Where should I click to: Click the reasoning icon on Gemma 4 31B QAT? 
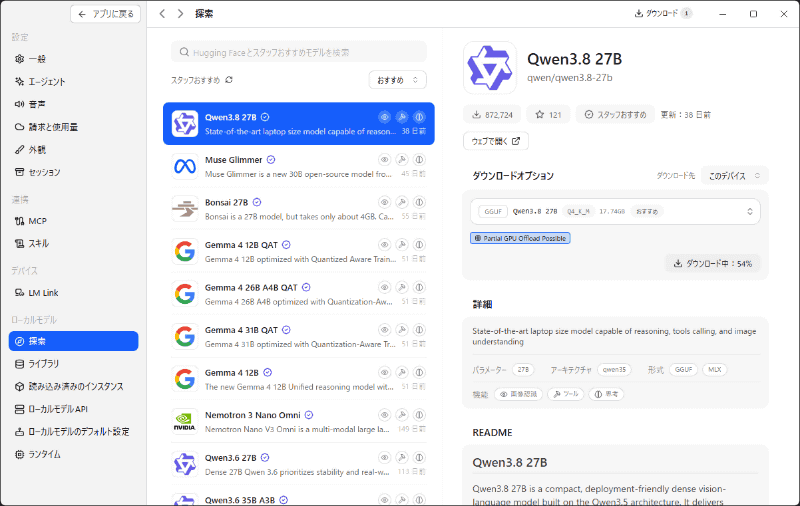[419, 330]
